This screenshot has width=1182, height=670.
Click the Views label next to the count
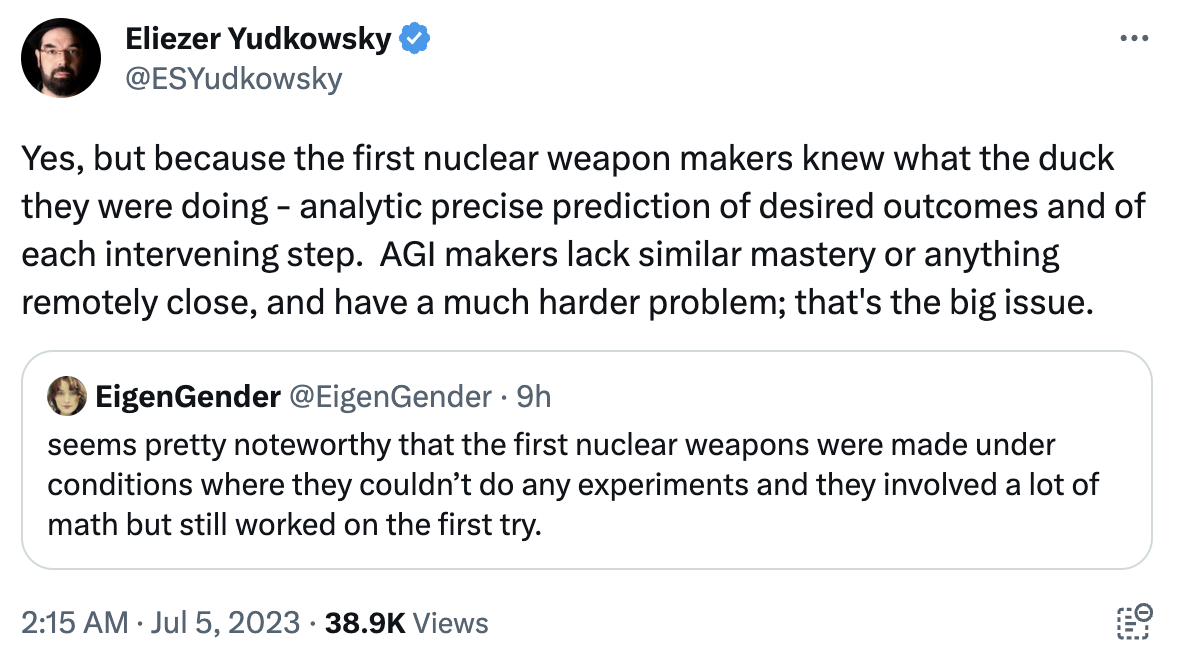pyautogui.click(x=451, y=623)
